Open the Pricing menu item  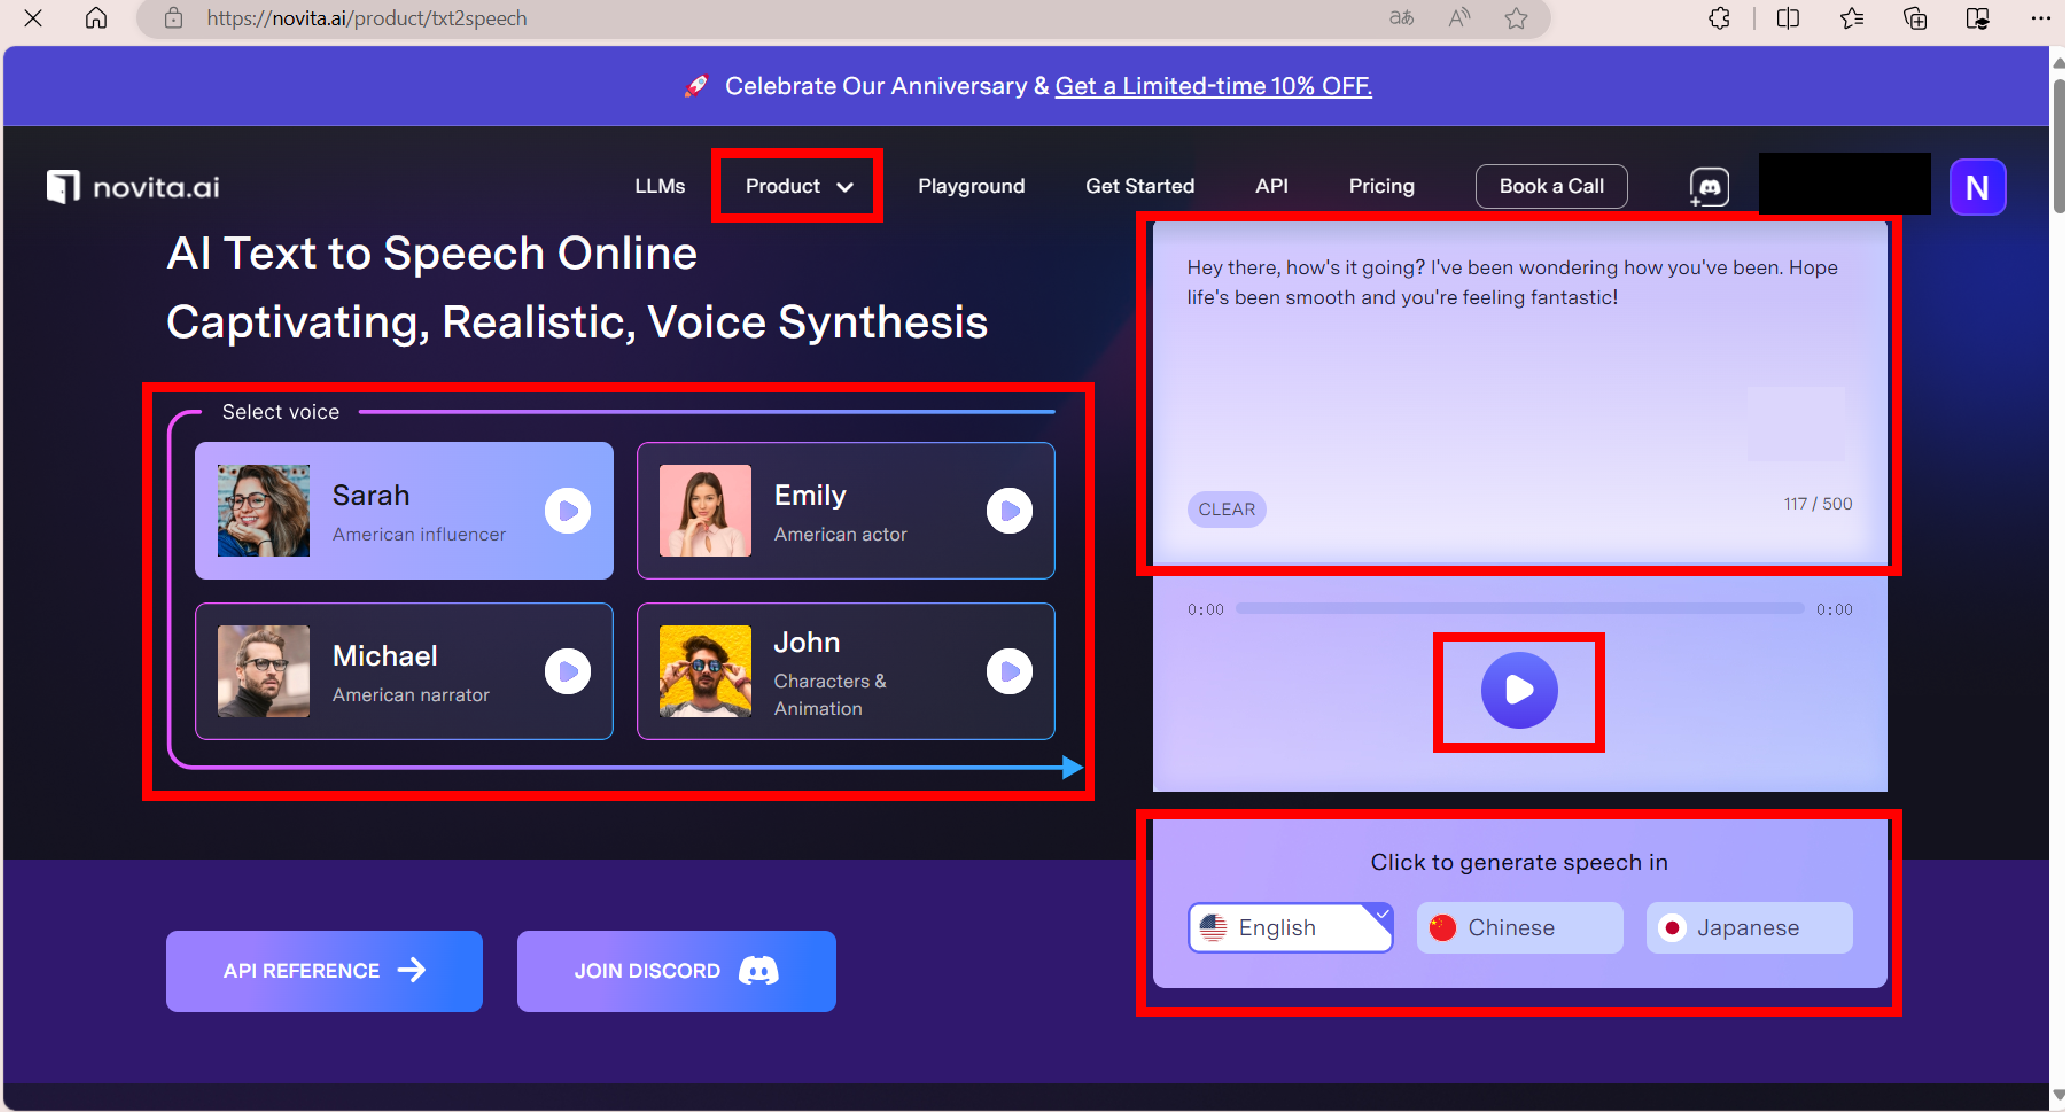[x=1381, y=186]
